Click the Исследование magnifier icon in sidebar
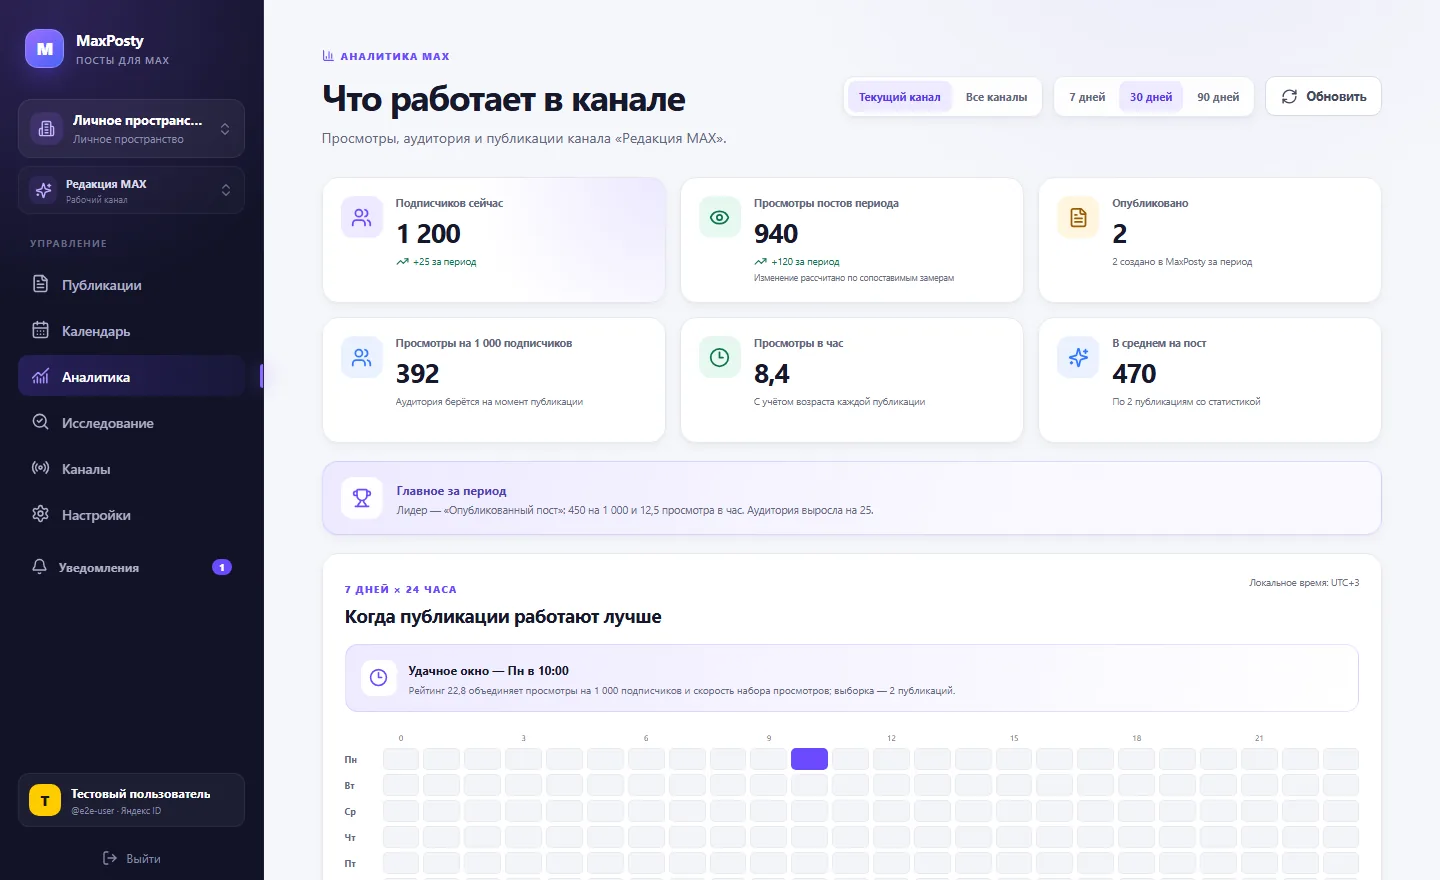Image resolution: width=1440 pixels, height=880 pixels. point(40,422)
